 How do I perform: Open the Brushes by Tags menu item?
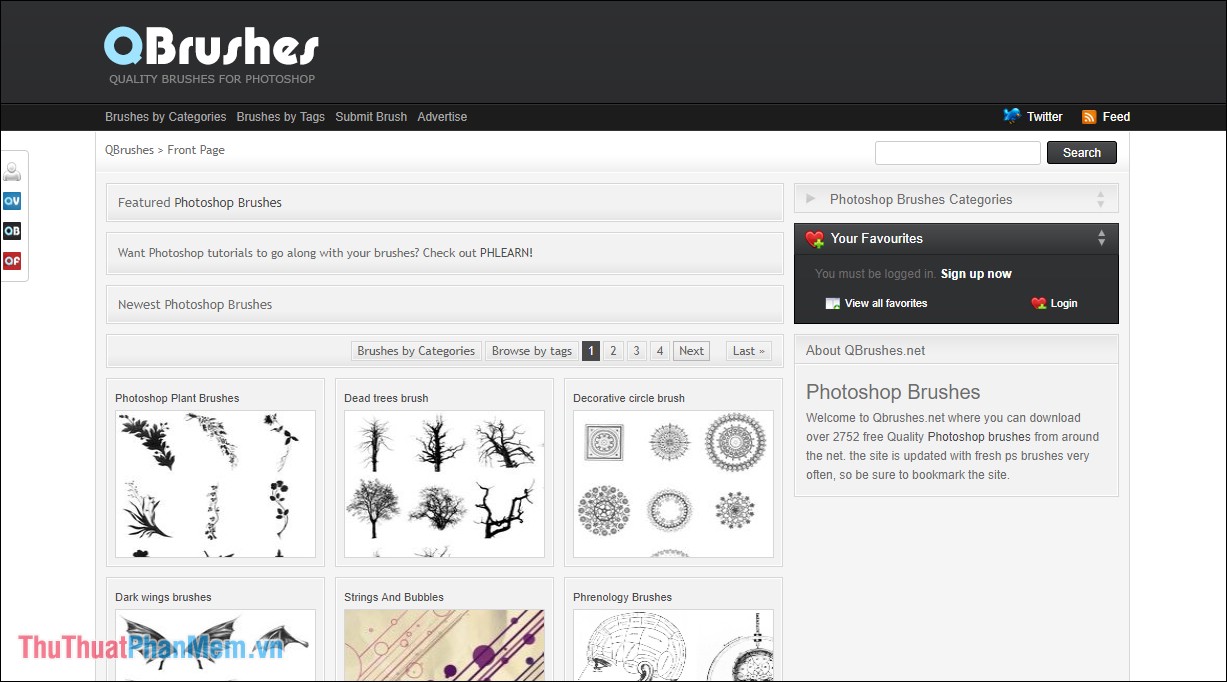click(281, 117)
